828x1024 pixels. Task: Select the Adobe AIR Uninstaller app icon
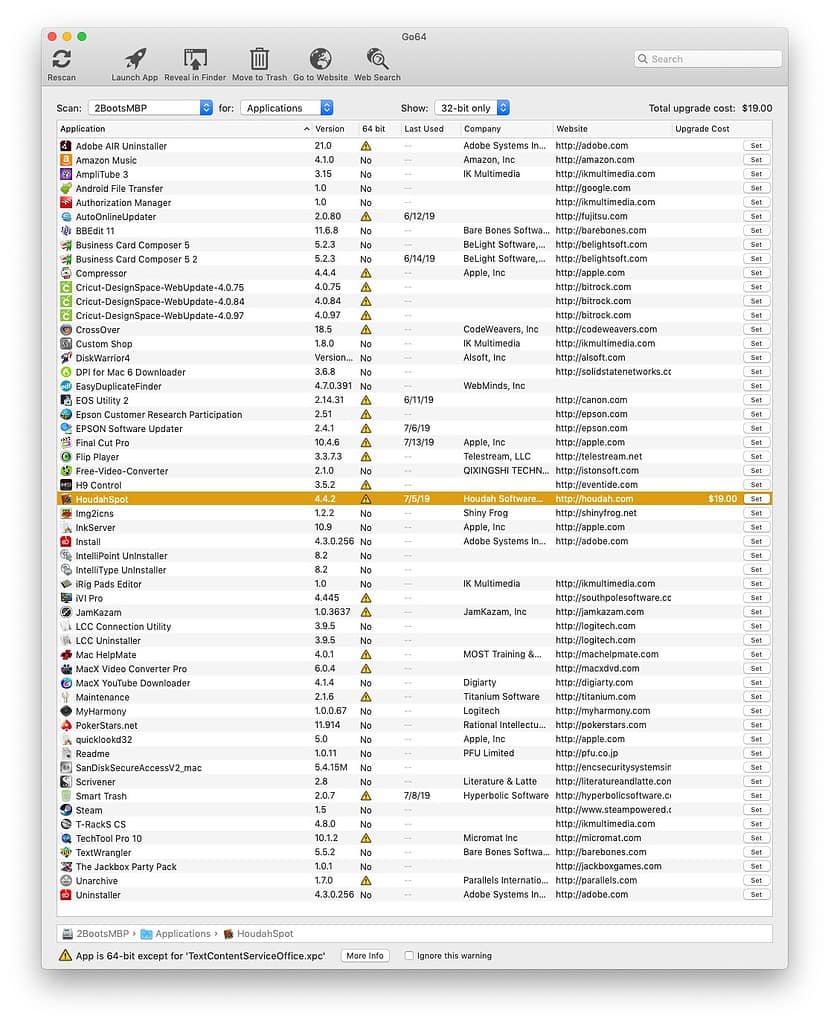(66, 146)
